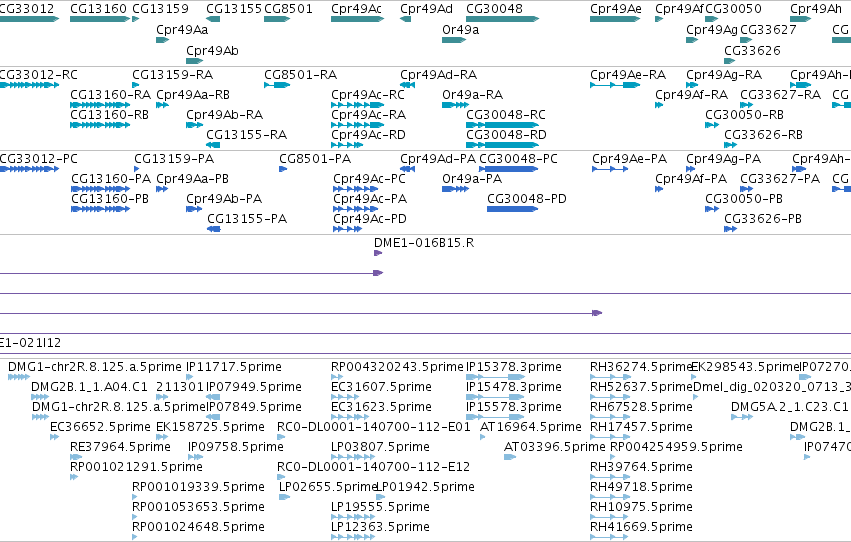Click the RP004320243.5prime EST label

click(x=397, y=367)
